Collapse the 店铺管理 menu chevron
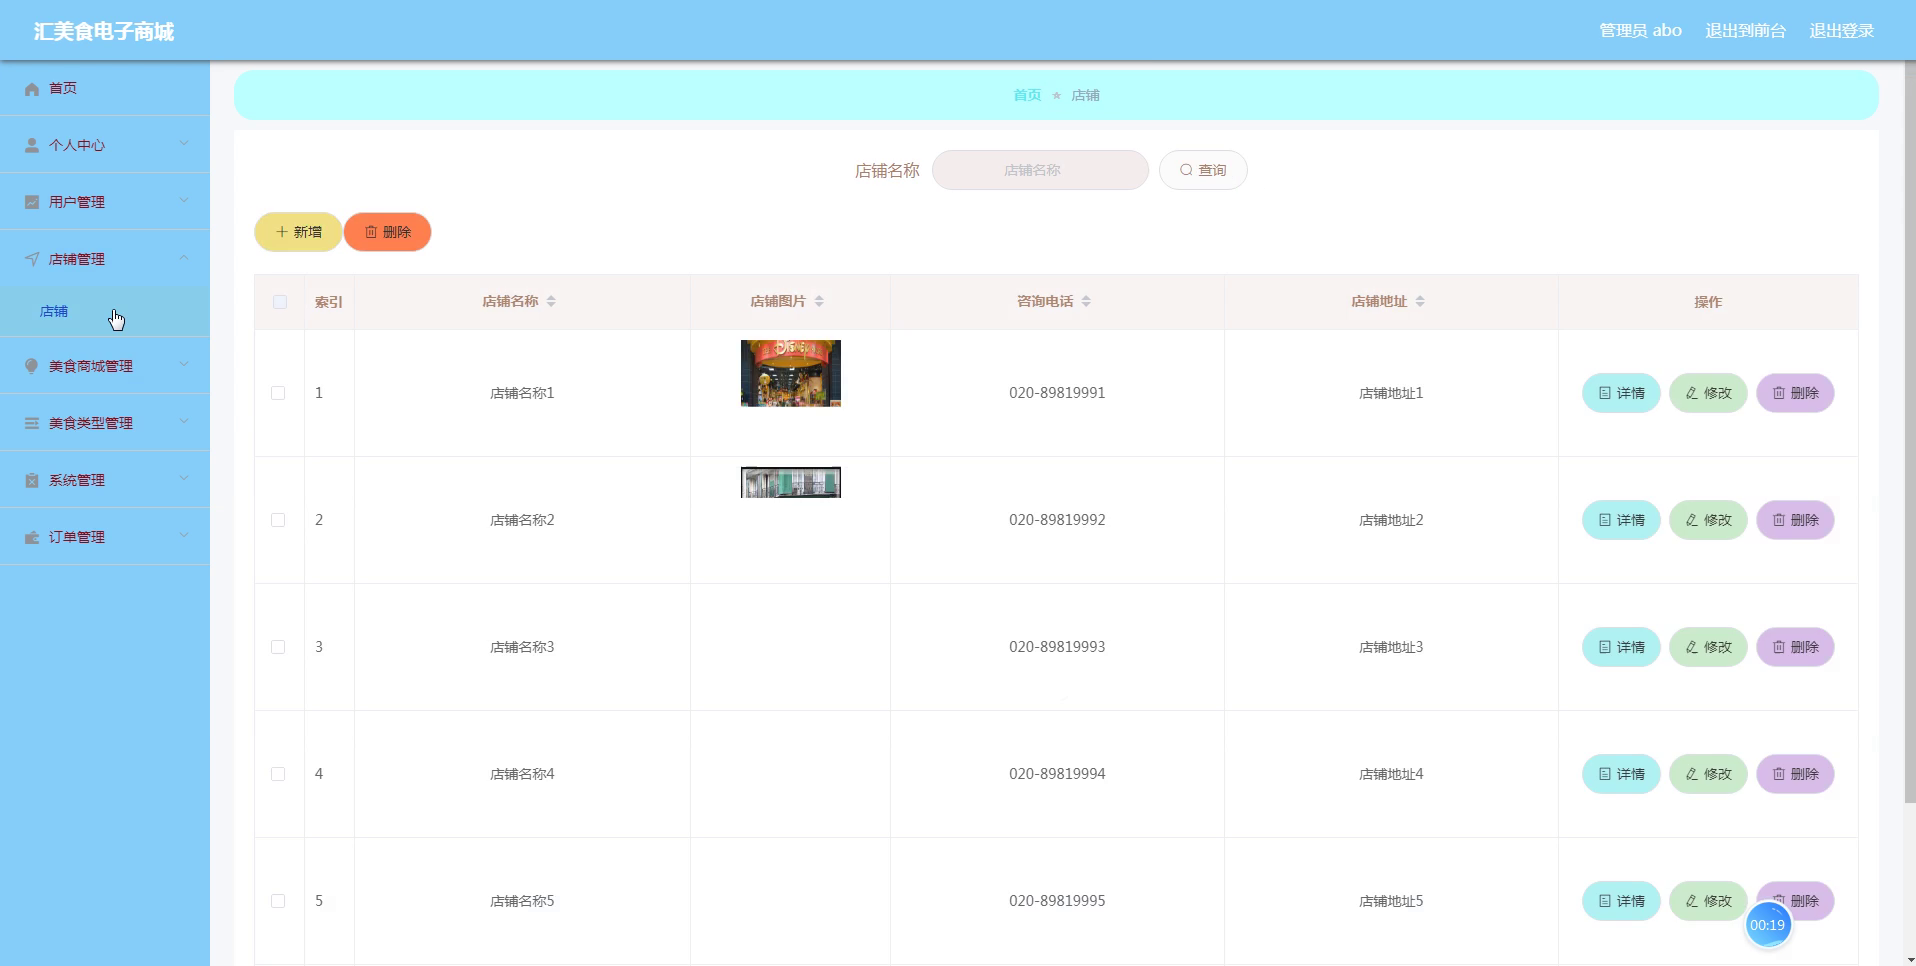 184,258
